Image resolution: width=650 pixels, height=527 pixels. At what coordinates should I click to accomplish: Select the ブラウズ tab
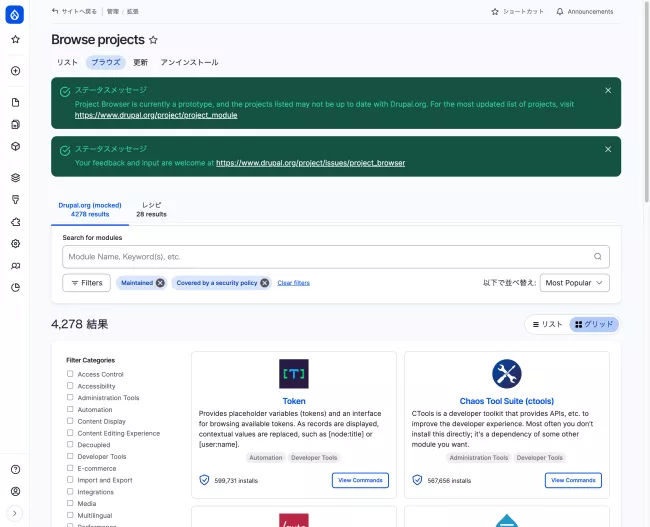(x=106, y=62)
